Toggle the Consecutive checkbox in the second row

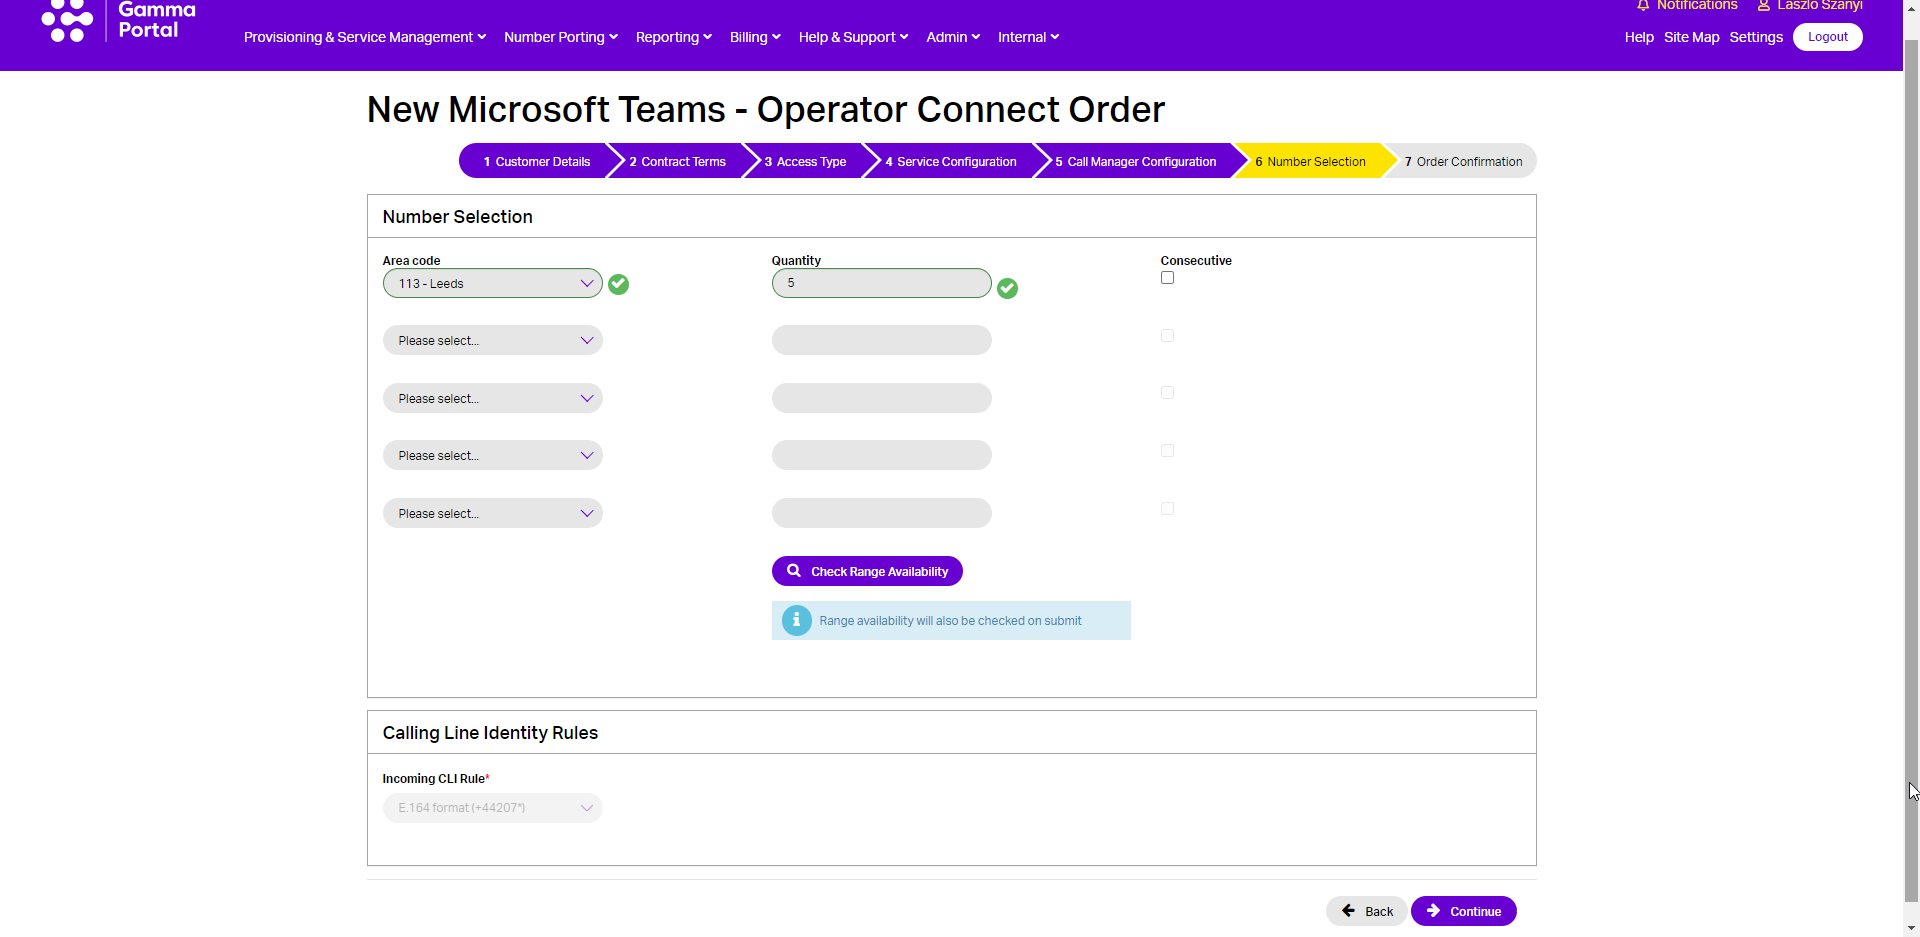[1167, 336]
